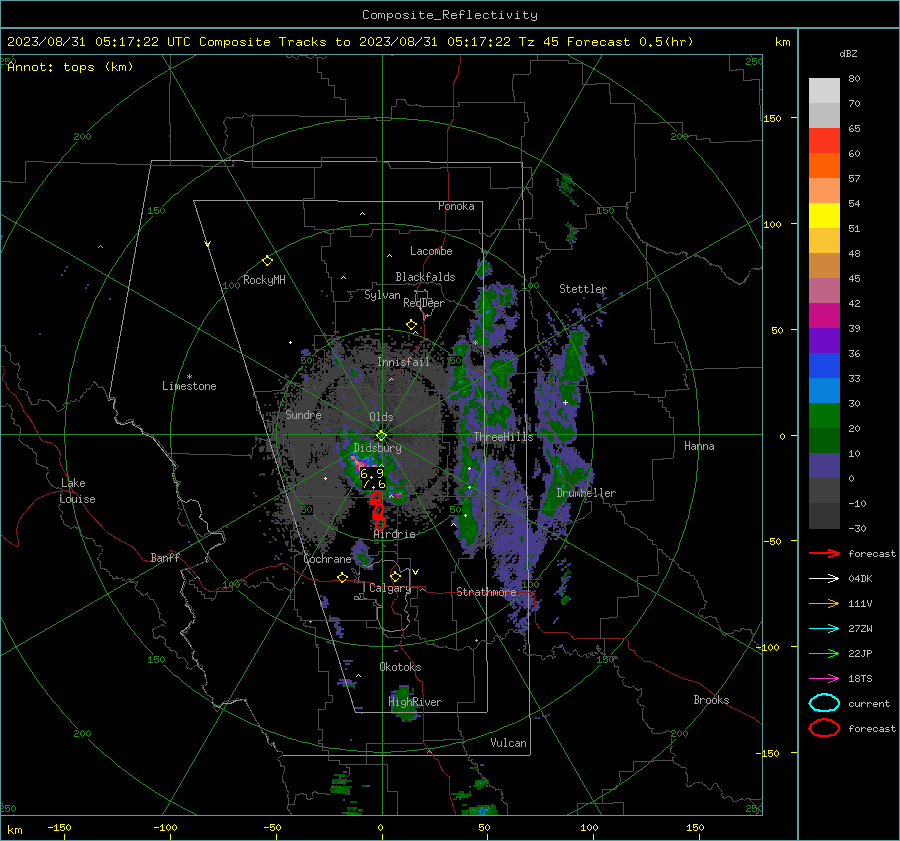Select the 51 dBZ yellow color swatch
This screenshot has width=900, height=841.
pyautogui.click(x=824, y=216)
